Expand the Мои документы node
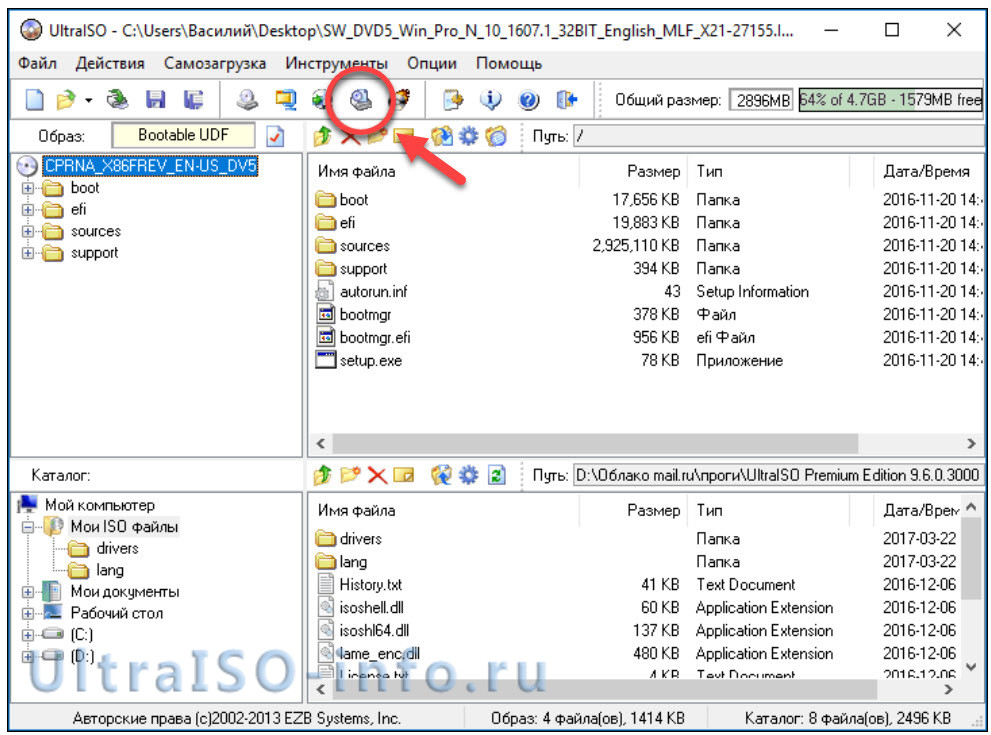This screenshot has width=991, height=735. (28, 592)
